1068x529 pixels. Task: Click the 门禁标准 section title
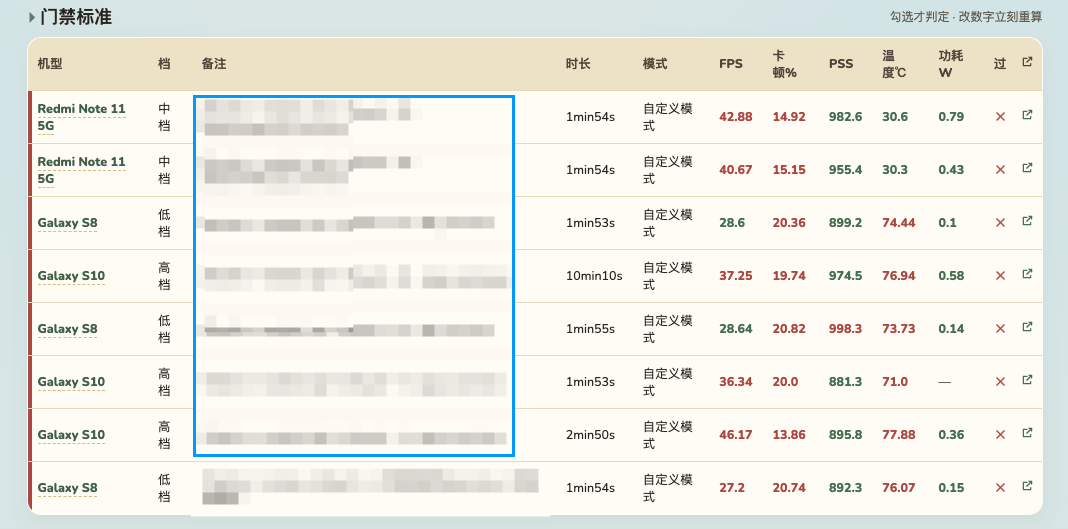click(x=76, y=18)
